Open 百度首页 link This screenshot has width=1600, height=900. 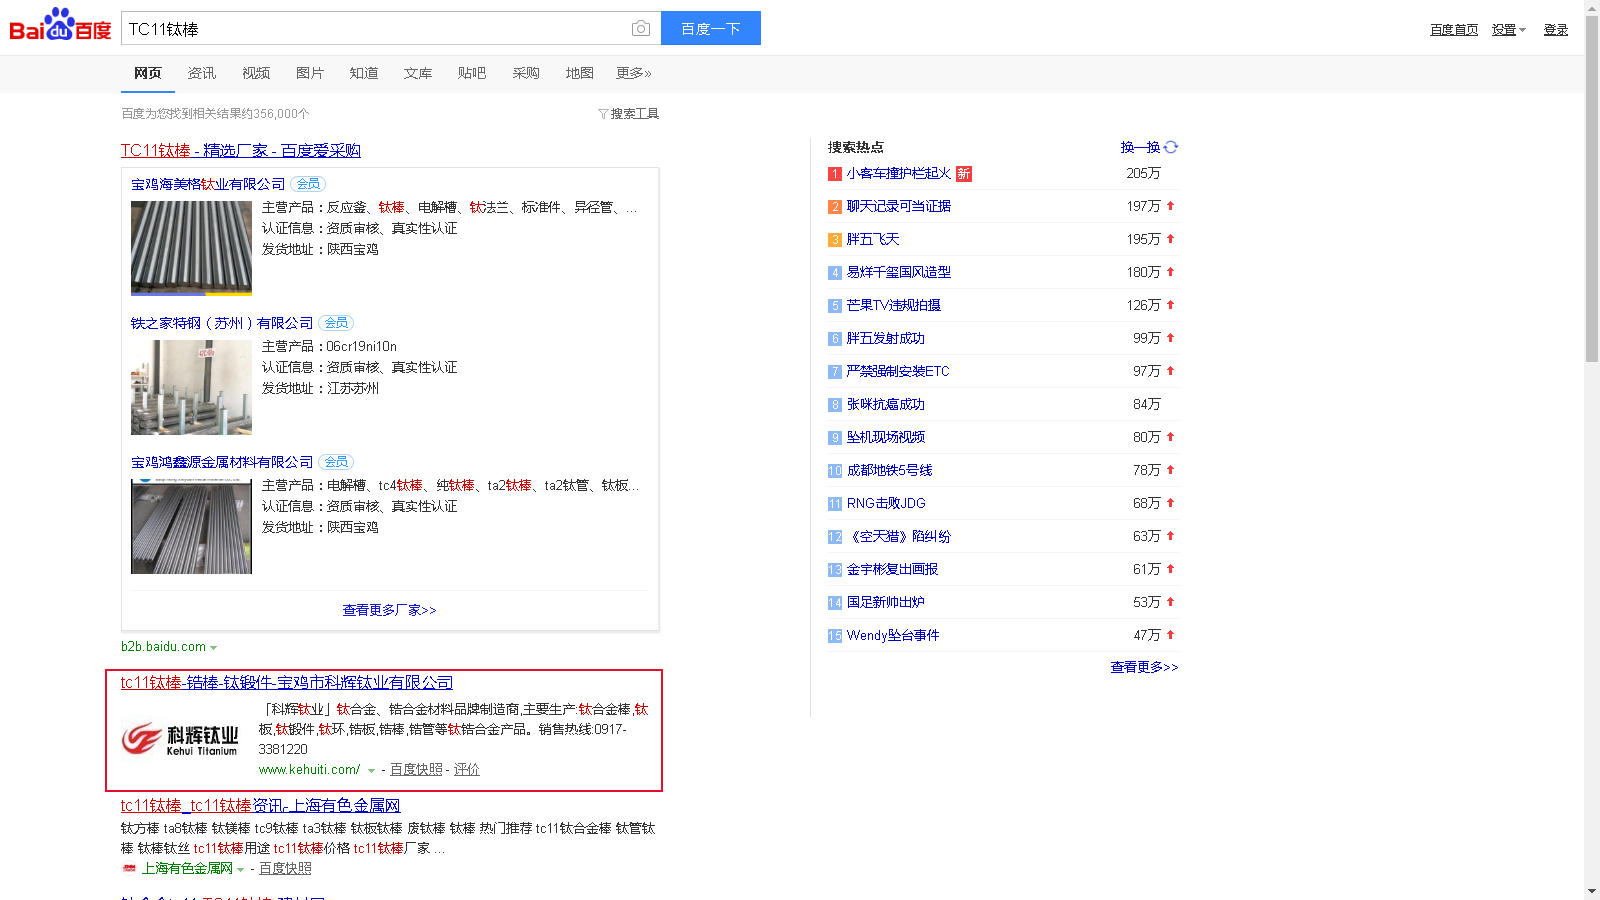1454,30
